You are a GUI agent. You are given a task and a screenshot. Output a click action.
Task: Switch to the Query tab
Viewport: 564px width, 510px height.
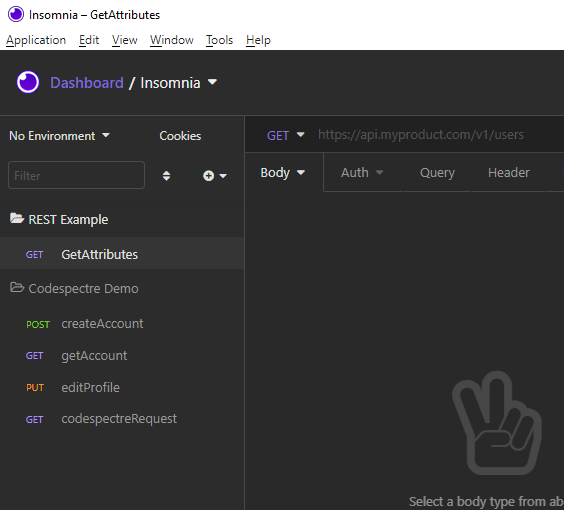point(437,173)
